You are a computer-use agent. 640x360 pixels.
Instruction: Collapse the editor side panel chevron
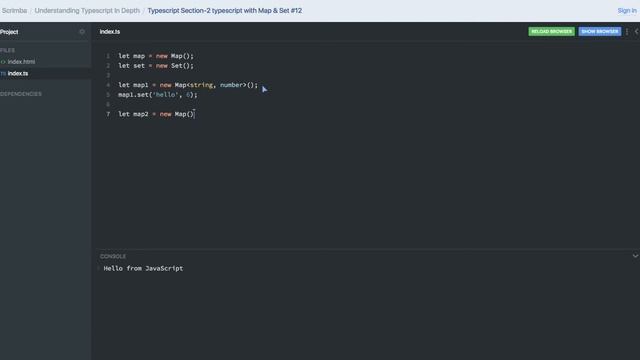[x=636, y=31]
